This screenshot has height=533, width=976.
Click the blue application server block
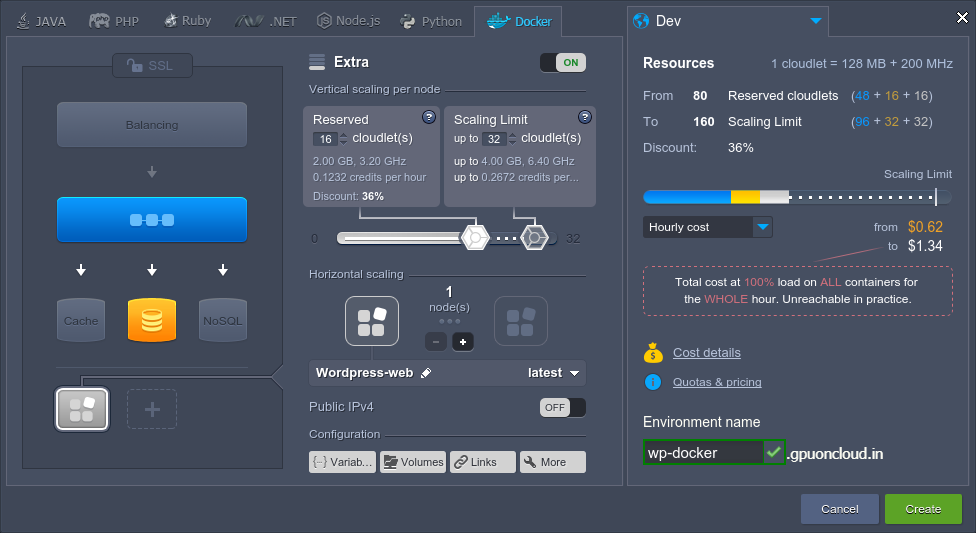[152, 219]
